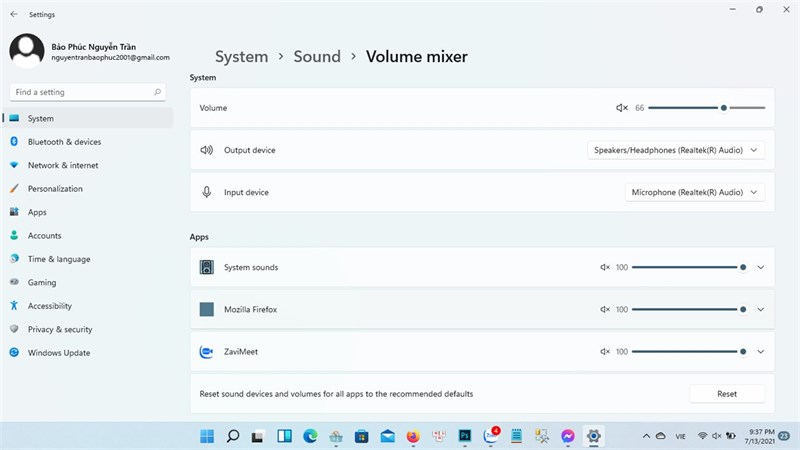Click the Sound breadcrumb link
Viewport: 800px width, 450px height.
(317, 57)
